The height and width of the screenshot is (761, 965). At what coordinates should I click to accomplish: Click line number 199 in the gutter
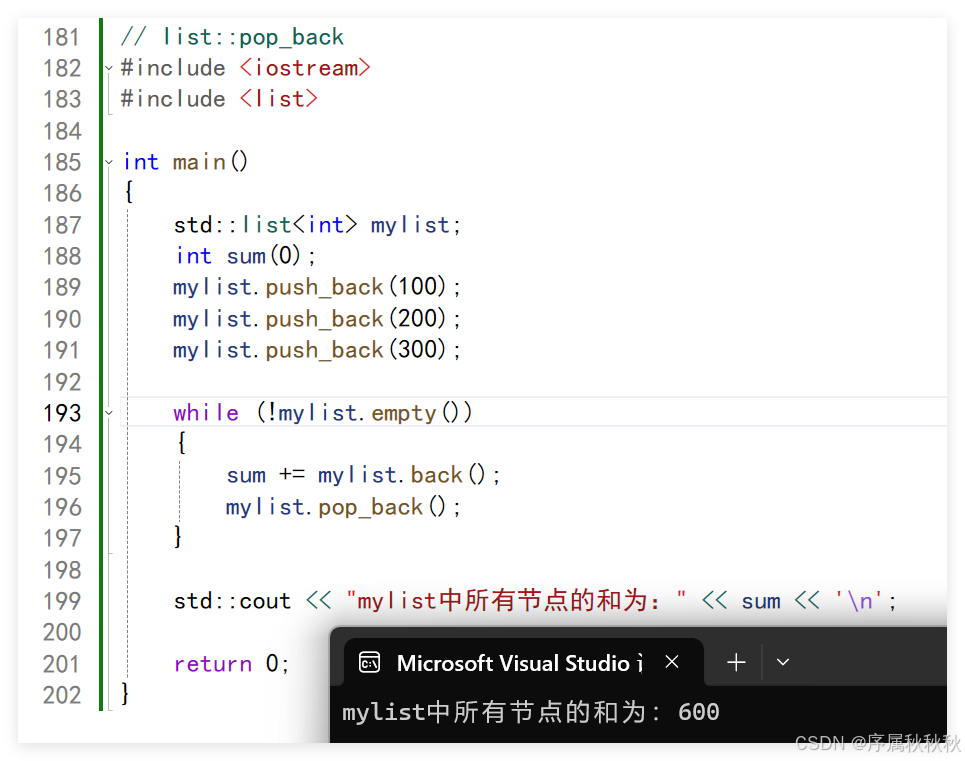click(x=62, y=601)
